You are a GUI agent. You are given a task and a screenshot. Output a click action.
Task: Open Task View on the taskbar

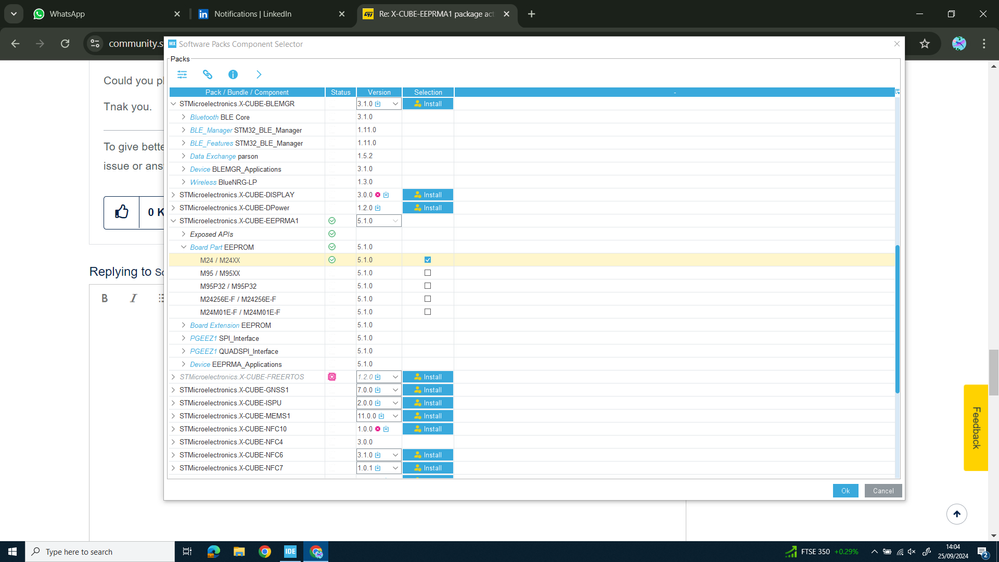coord(187,552)
